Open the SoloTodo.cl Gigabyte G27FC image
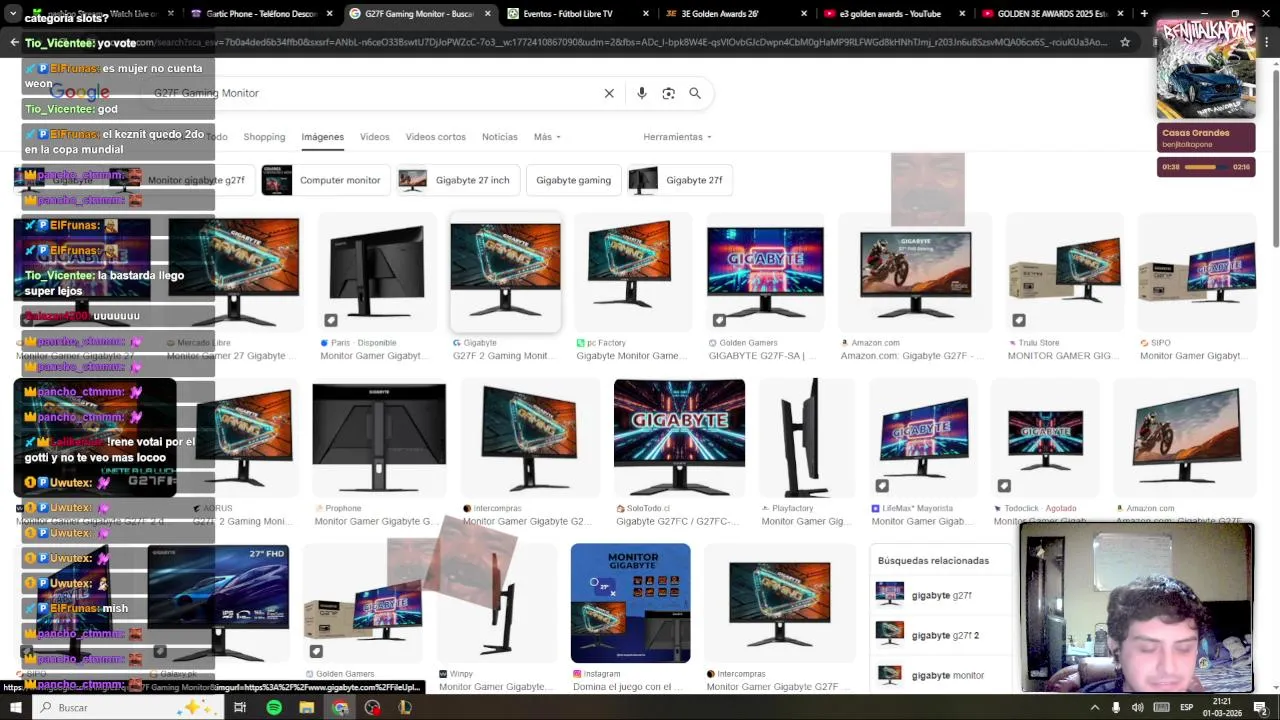1280x720 pixels. click(x=679, y=437)
